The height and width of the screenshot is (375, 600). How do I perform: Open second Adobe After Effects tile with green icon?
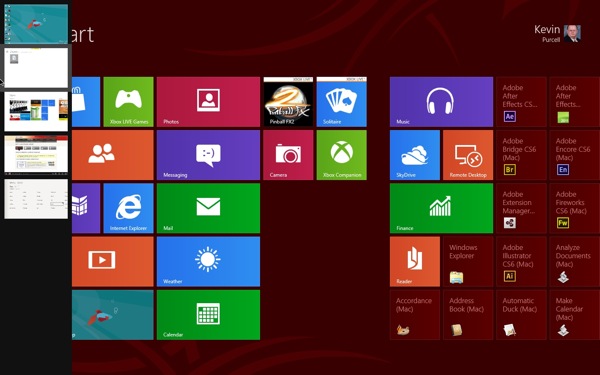[574, 102]
